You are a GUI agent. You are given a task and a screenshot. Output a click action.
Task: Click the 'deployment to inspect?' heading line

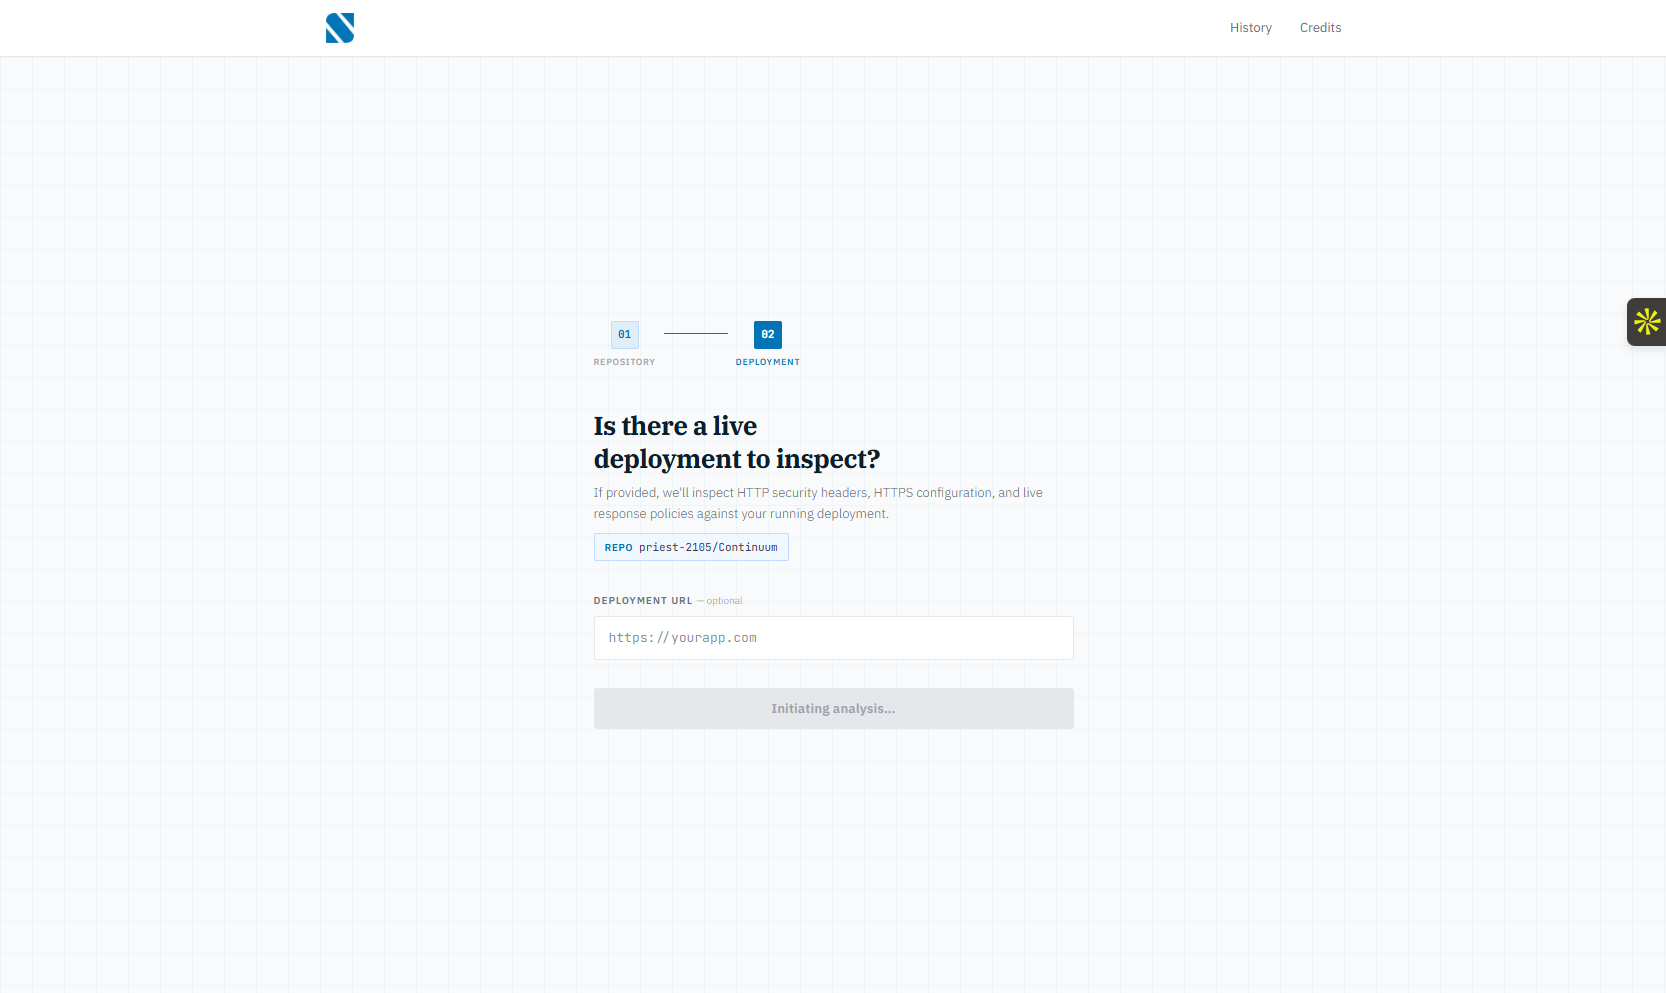click(x=736, y=459)
